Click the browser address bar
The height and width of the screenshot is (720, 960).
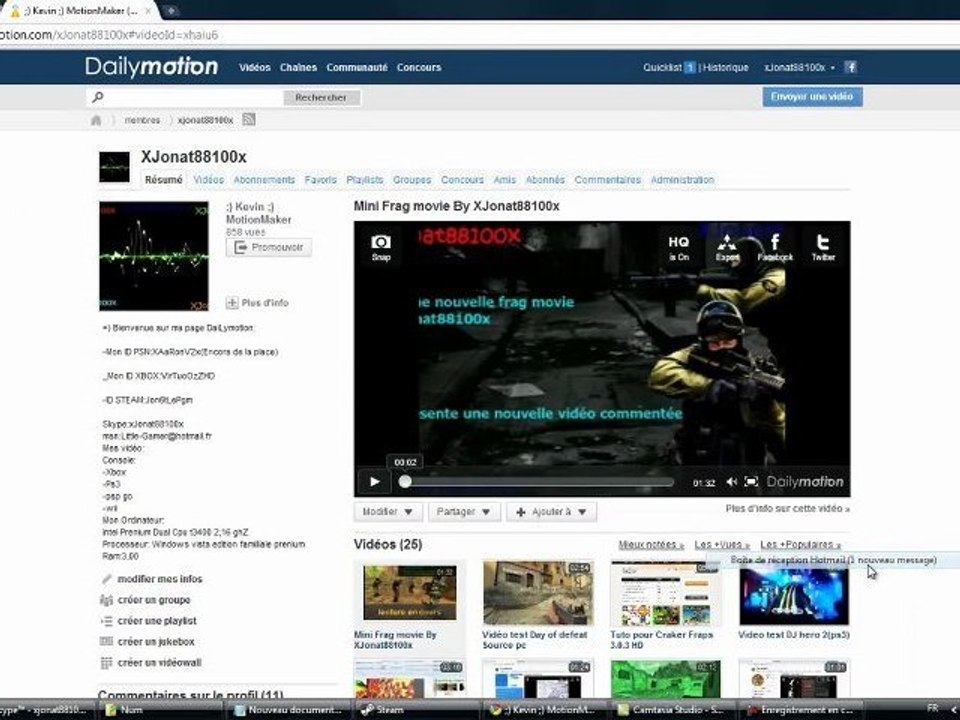coord(478,35)
